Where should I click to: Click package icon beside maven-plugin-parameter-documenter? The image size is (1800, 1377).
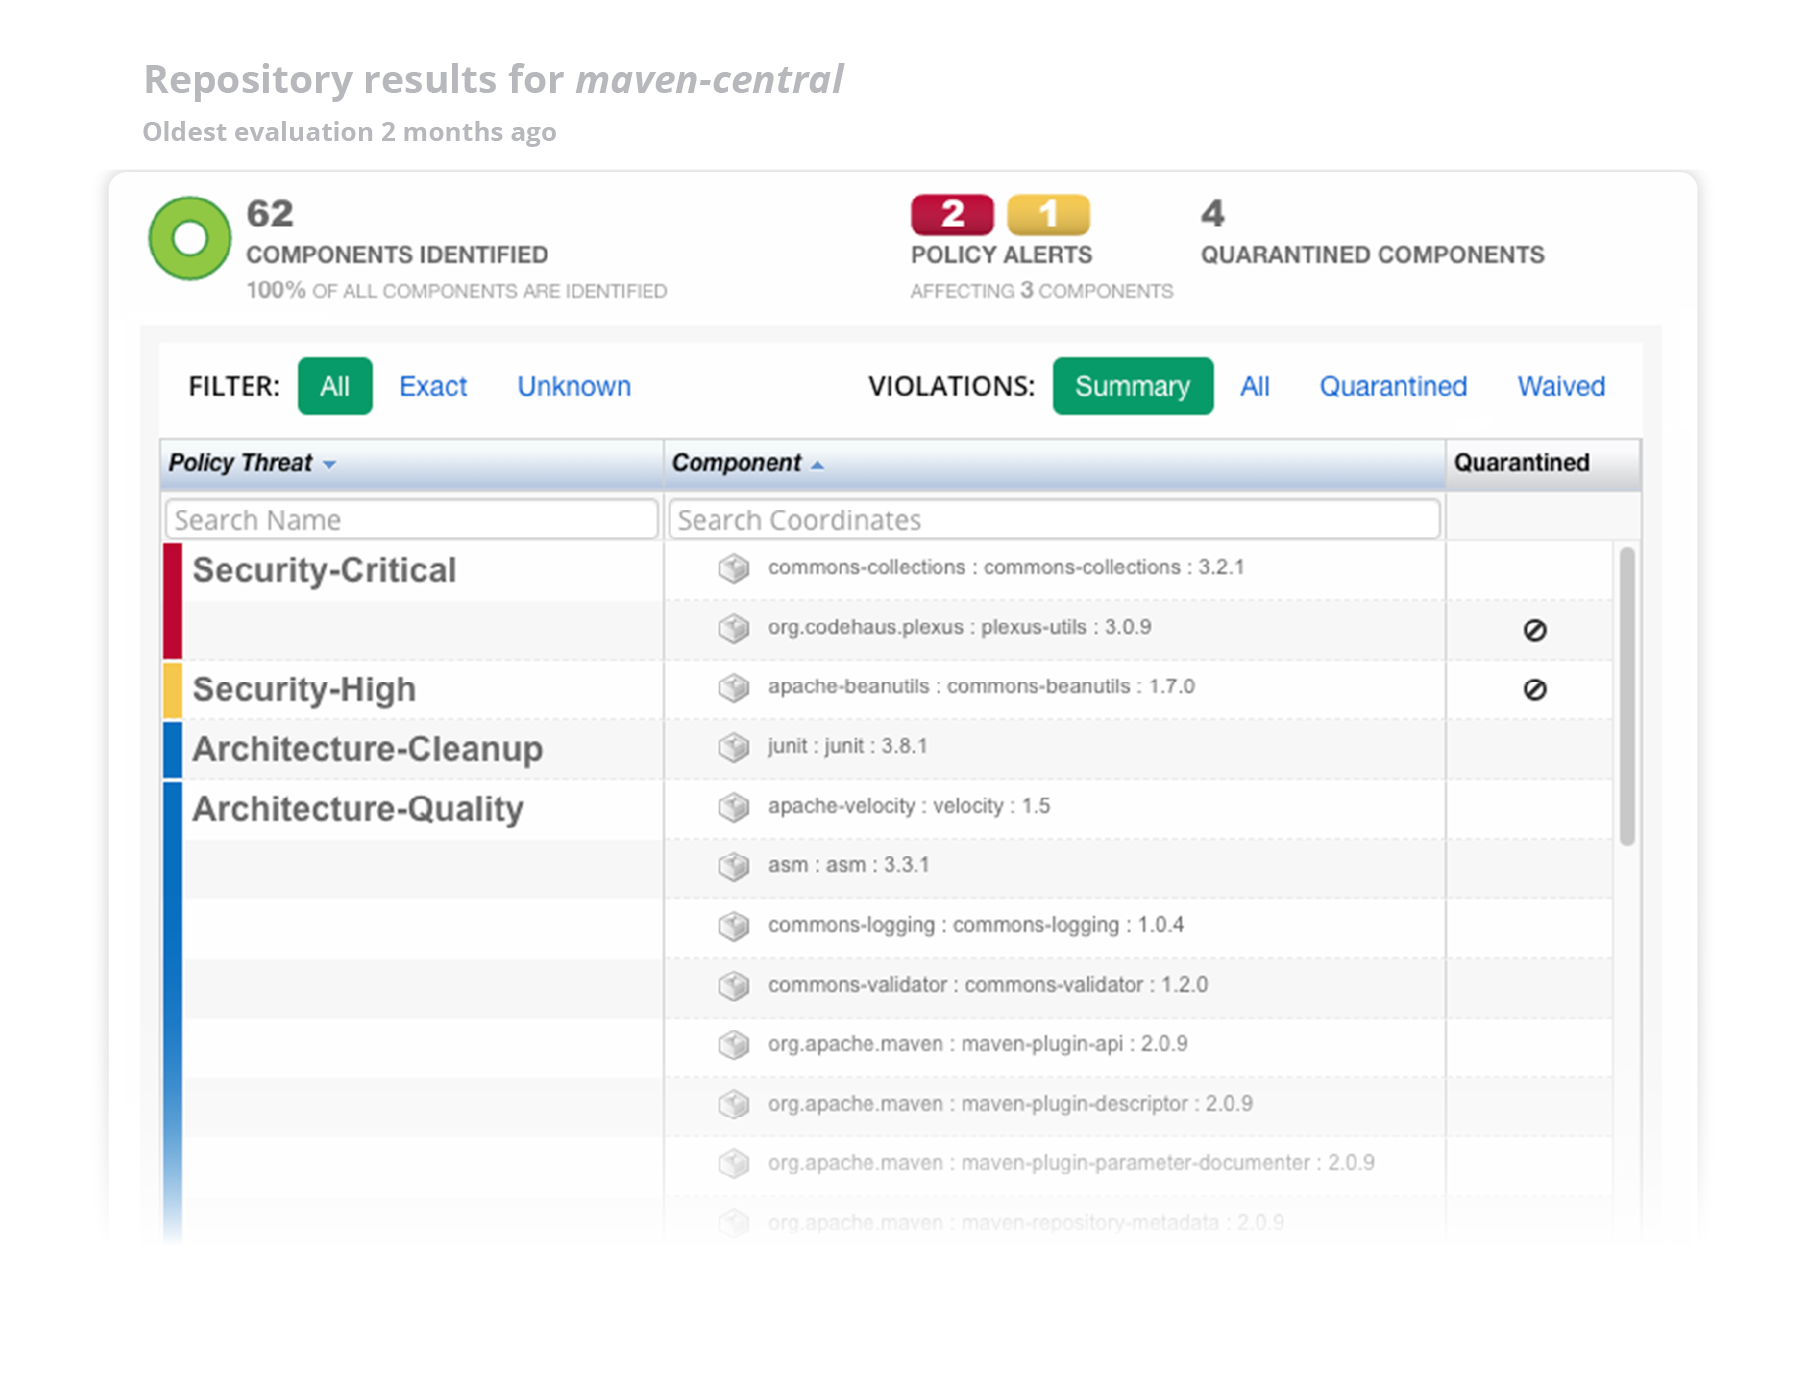coord(734,1163)
